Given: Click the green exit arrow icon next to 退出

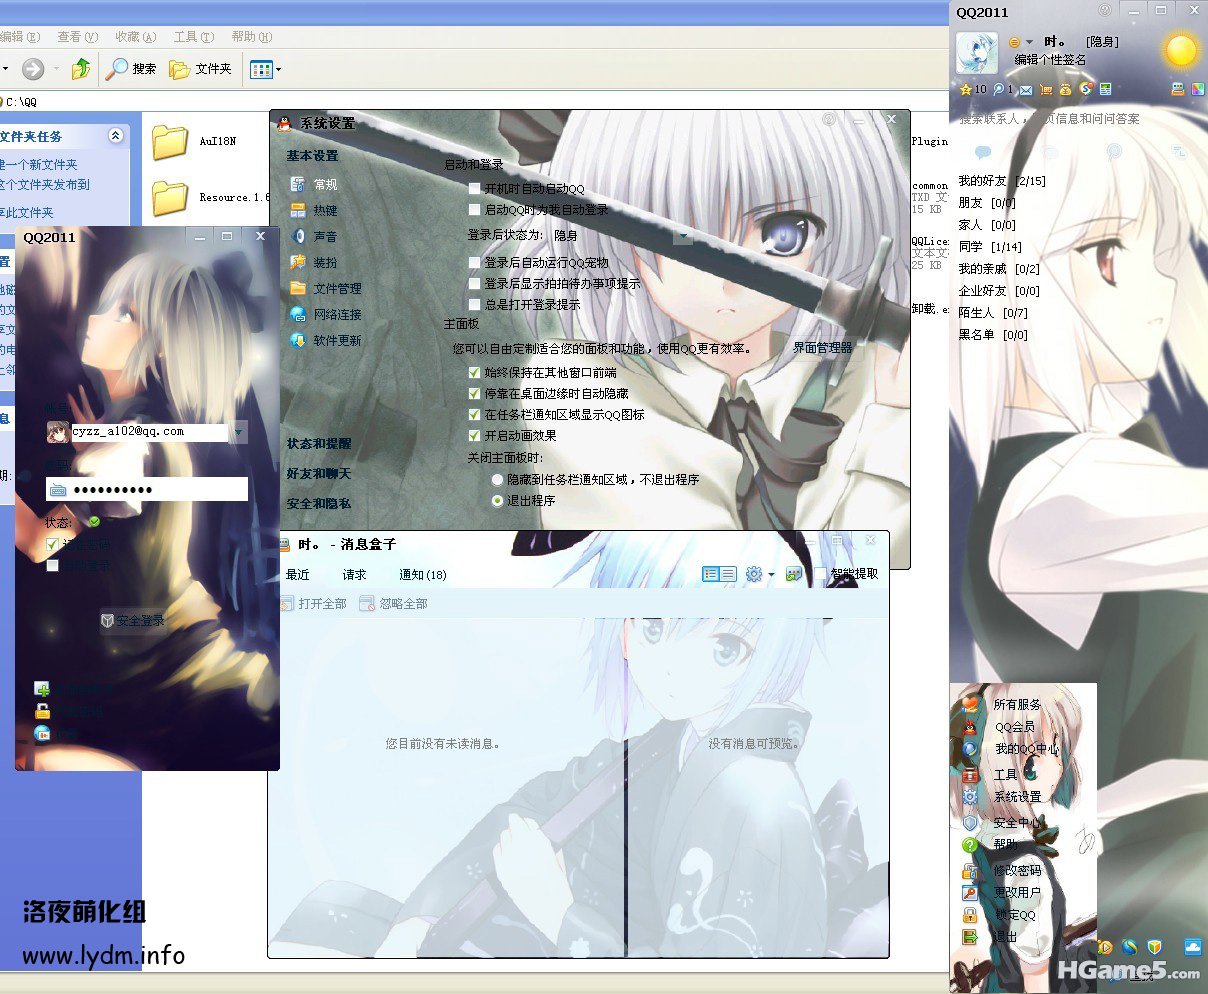Looking at the screenshot, I should [970, 937].
